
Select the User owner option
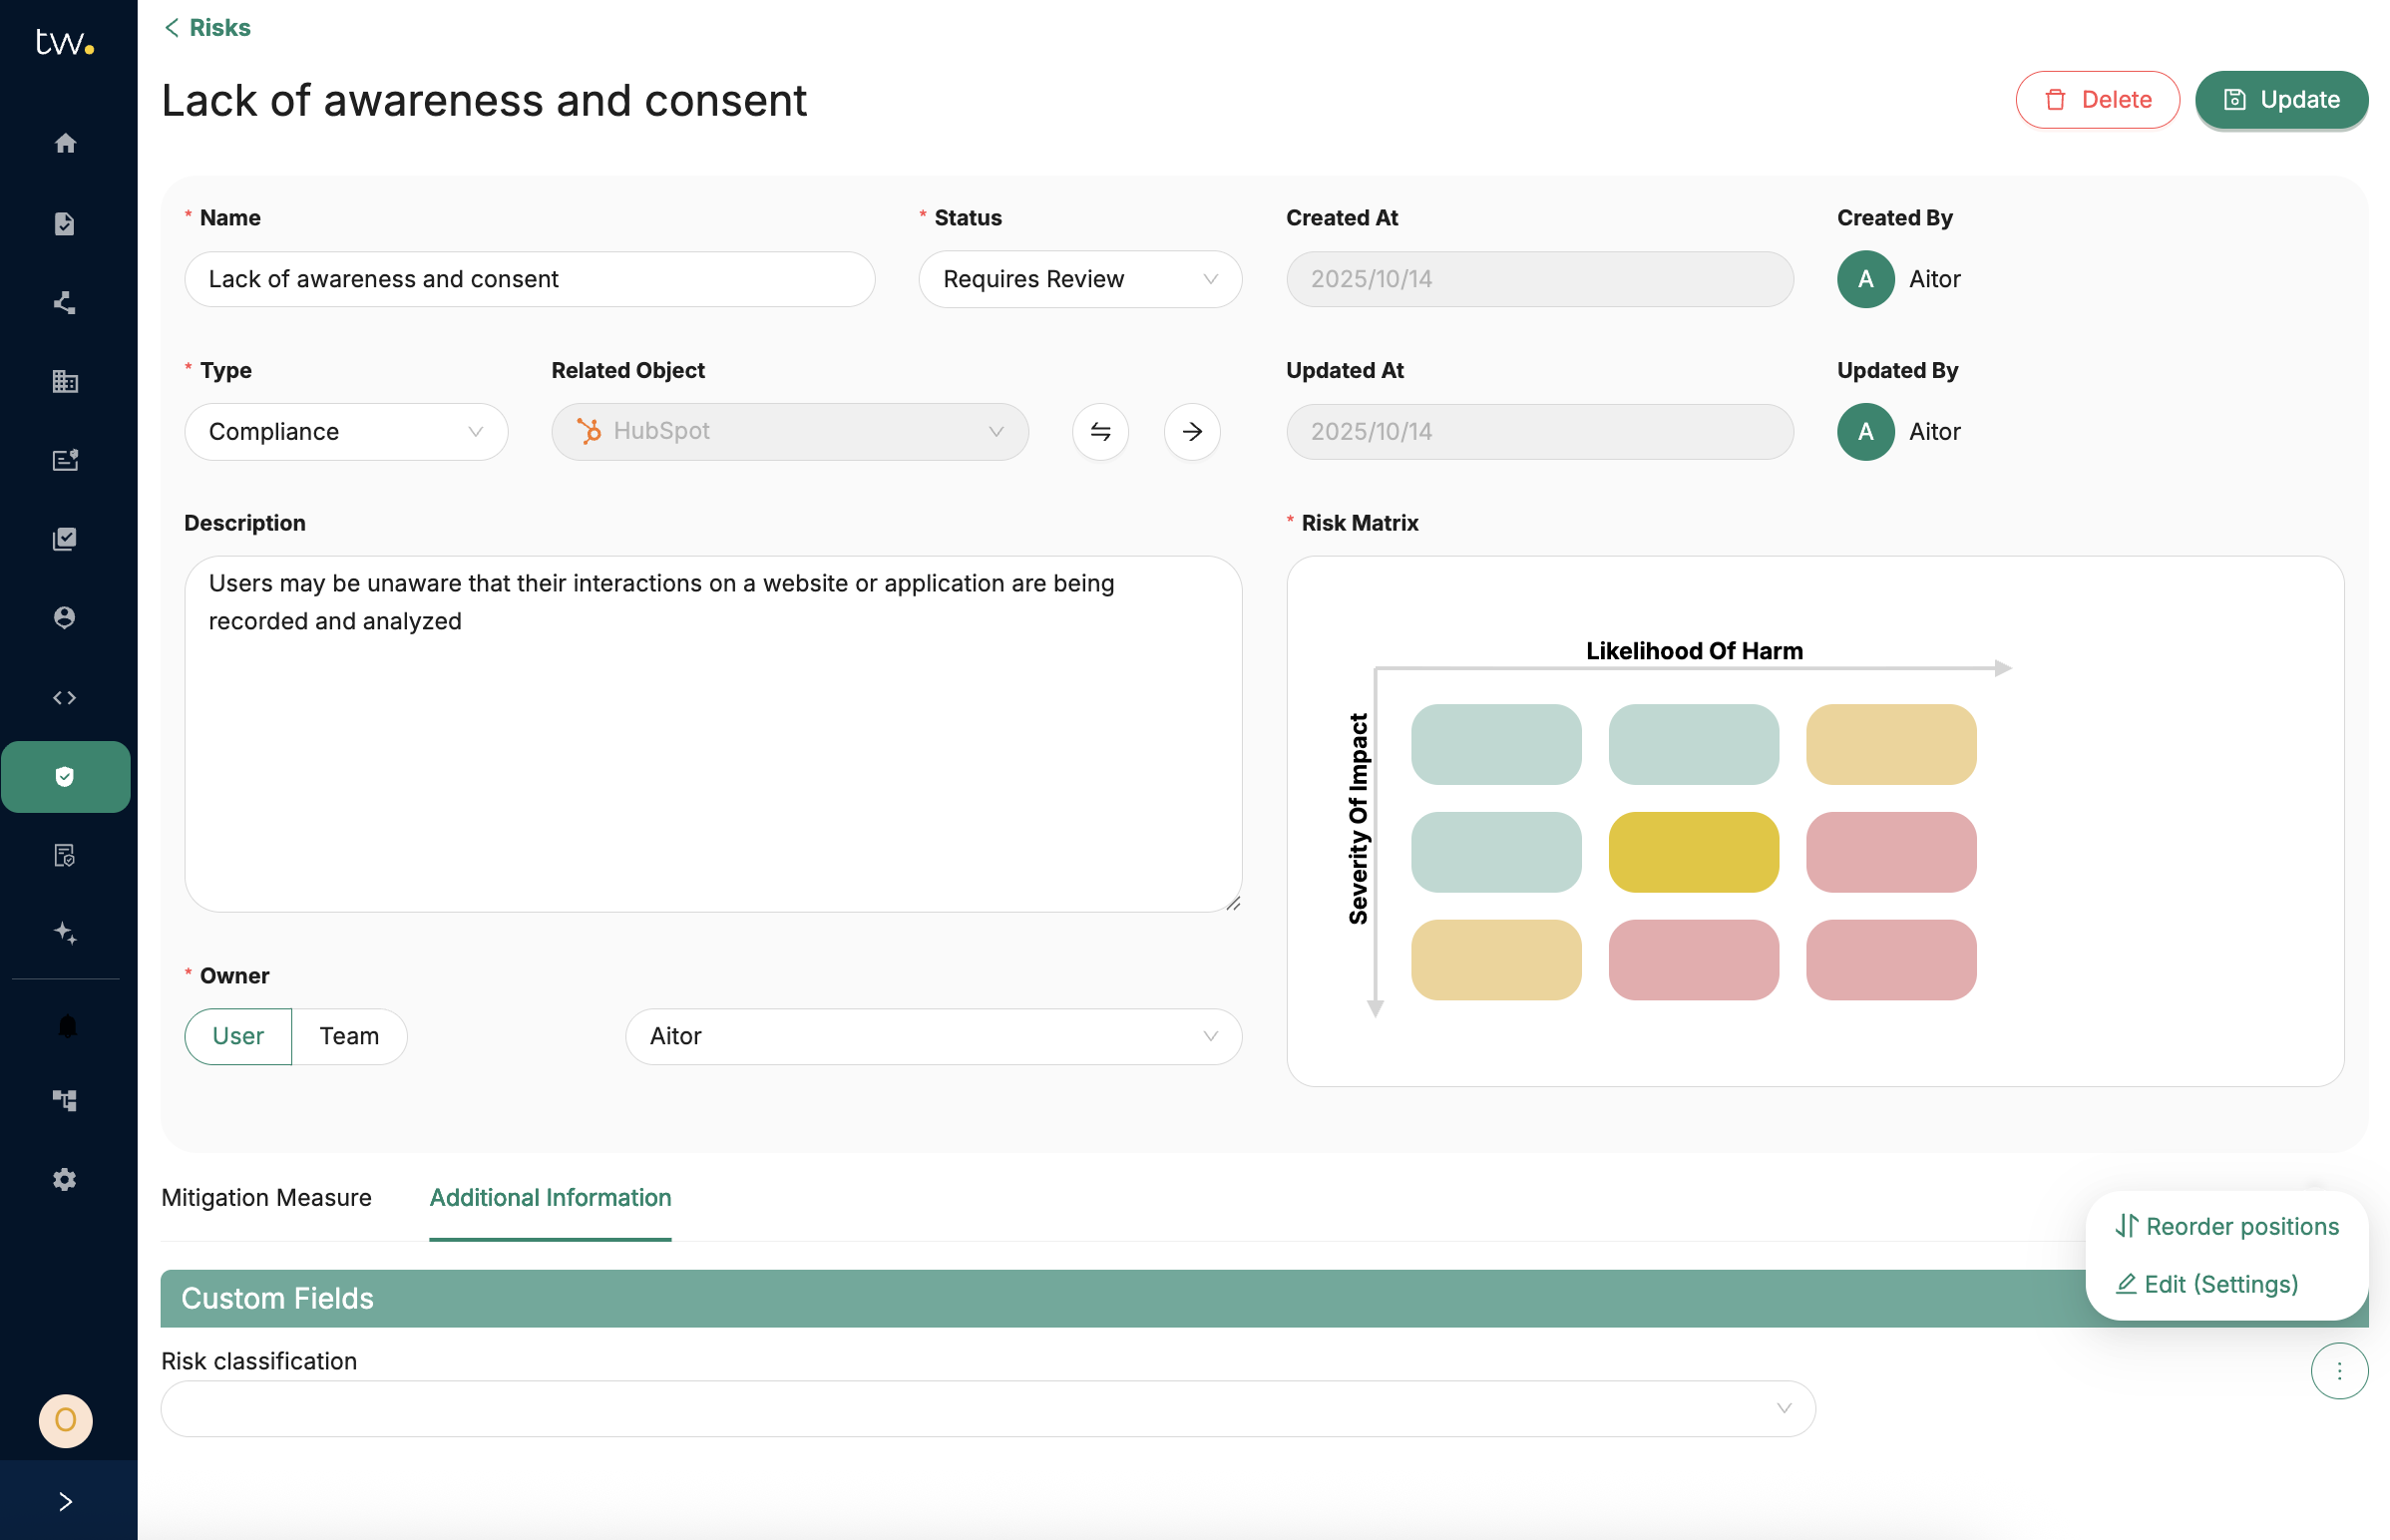[238, 1036]
